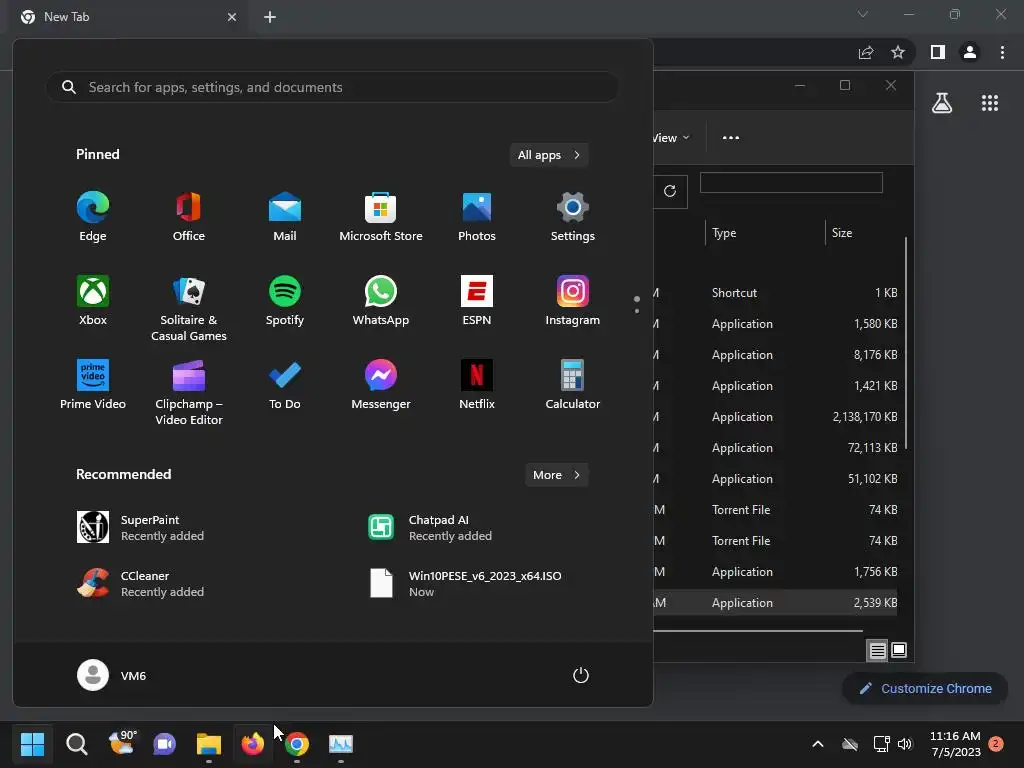Viewport: 1024px width, 768px height.
Task: Open Settings from pinned apps
Action: [573, 217]
